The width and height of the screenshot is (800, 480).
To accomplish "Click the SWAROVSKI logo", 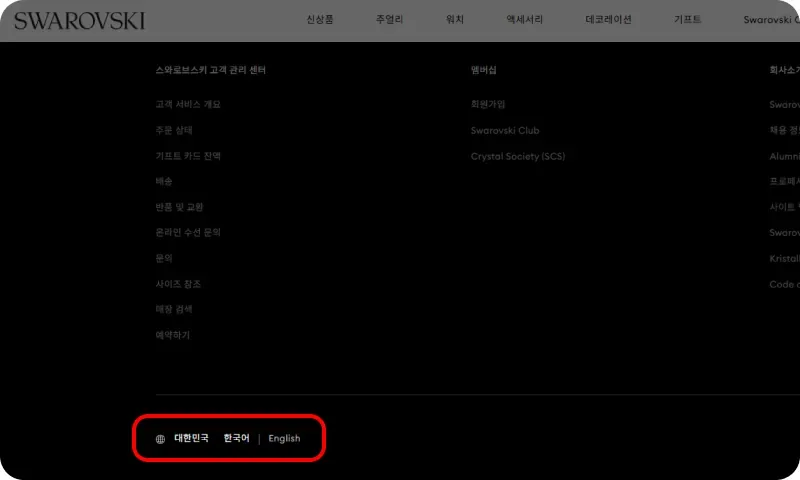I will (80, 20).
